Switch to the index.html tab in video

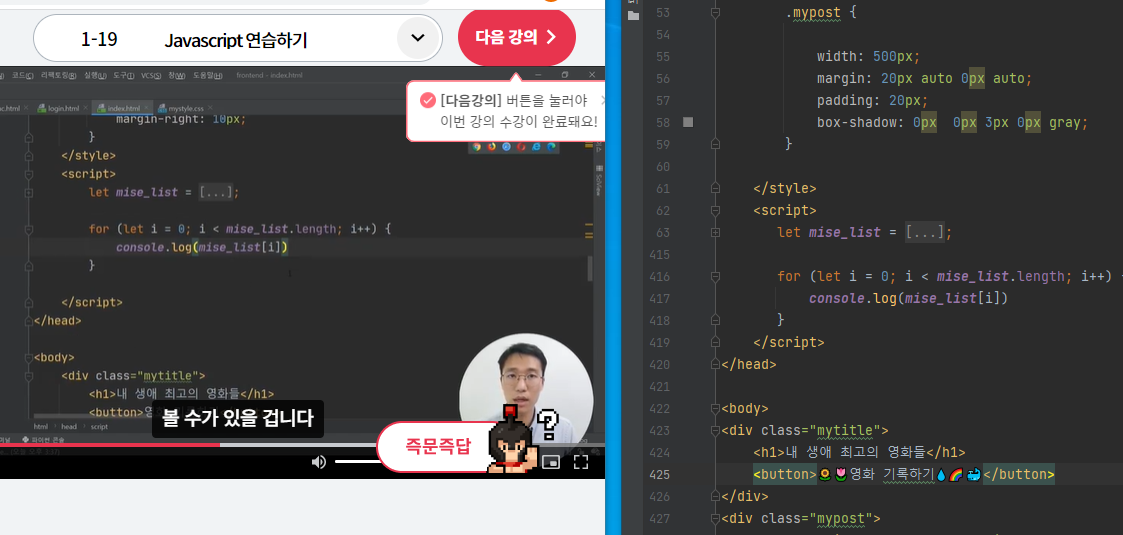click(122, 108)
